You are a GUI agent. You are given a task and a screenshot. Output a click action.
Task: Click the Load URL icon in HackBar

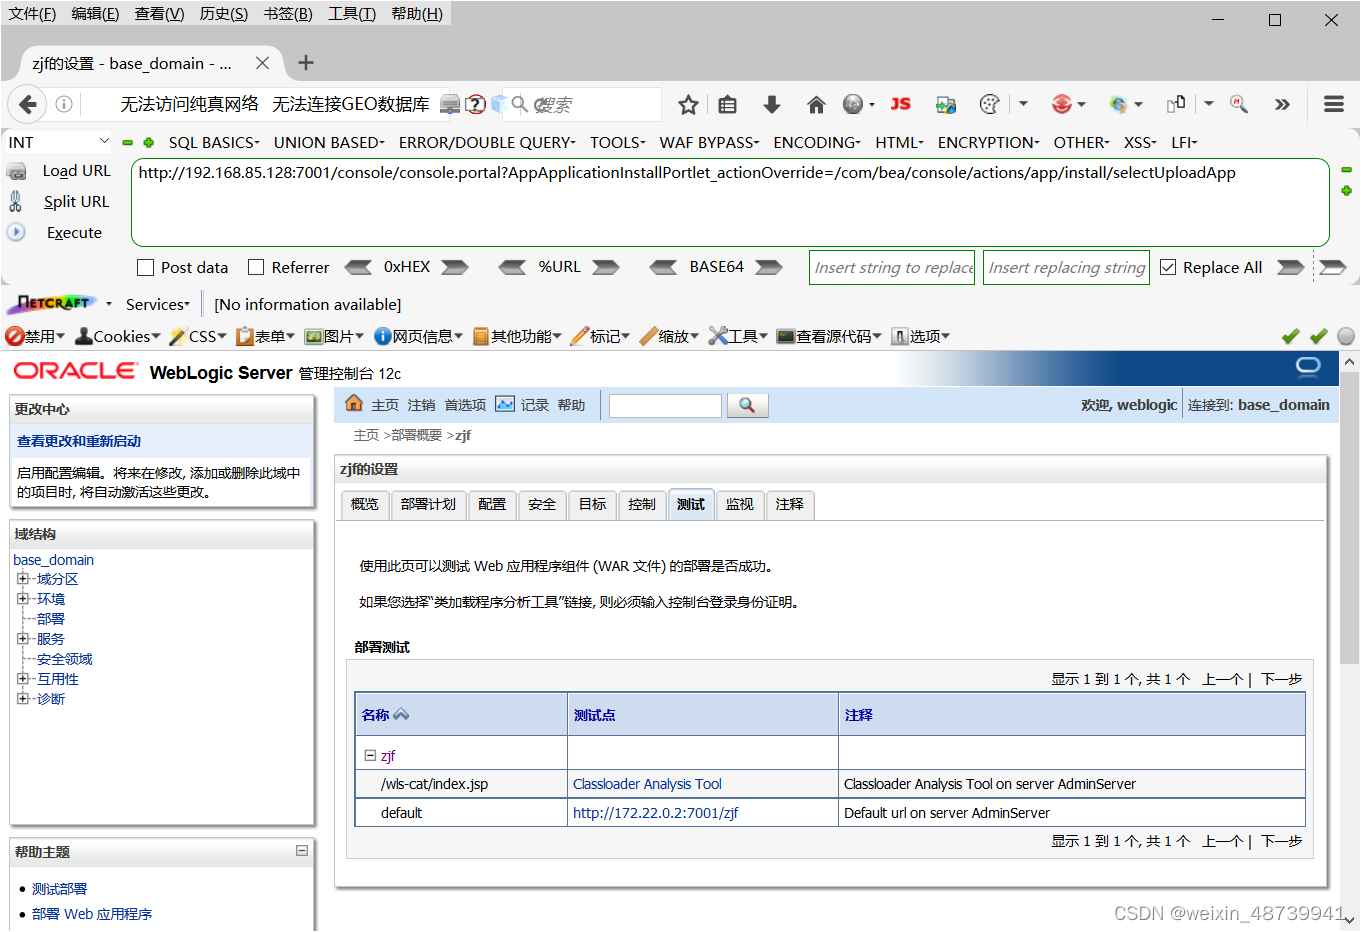click(x=18, y=170)
